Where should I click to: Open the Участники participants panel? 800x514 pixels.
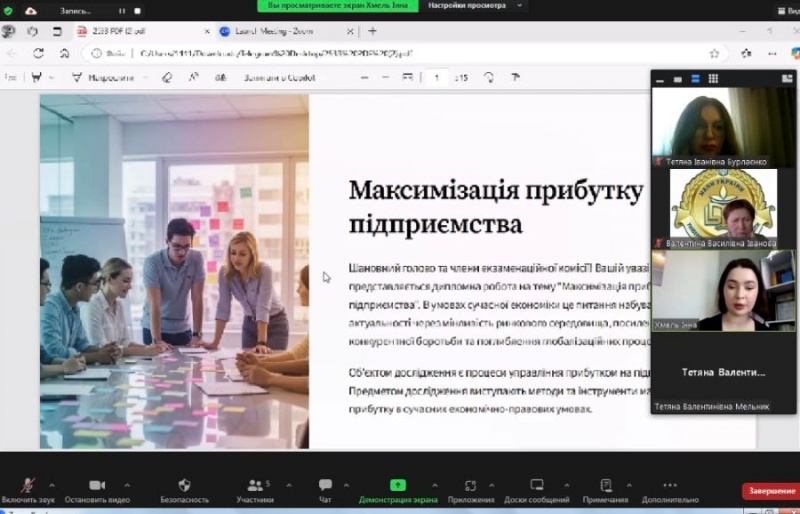[x=255, y=491]
